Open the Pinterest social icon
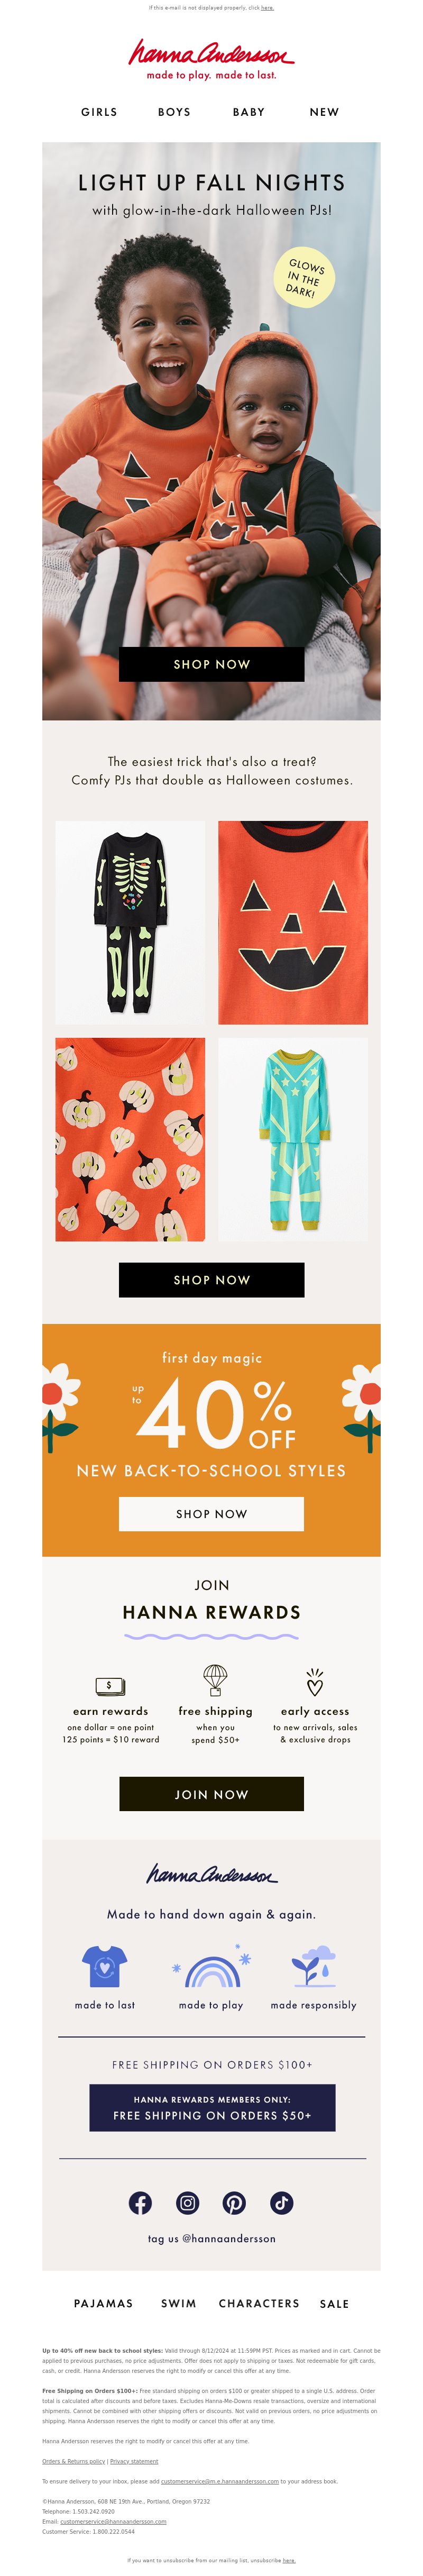This screenshot has width=423, height=2576. tap(234, 2202)
